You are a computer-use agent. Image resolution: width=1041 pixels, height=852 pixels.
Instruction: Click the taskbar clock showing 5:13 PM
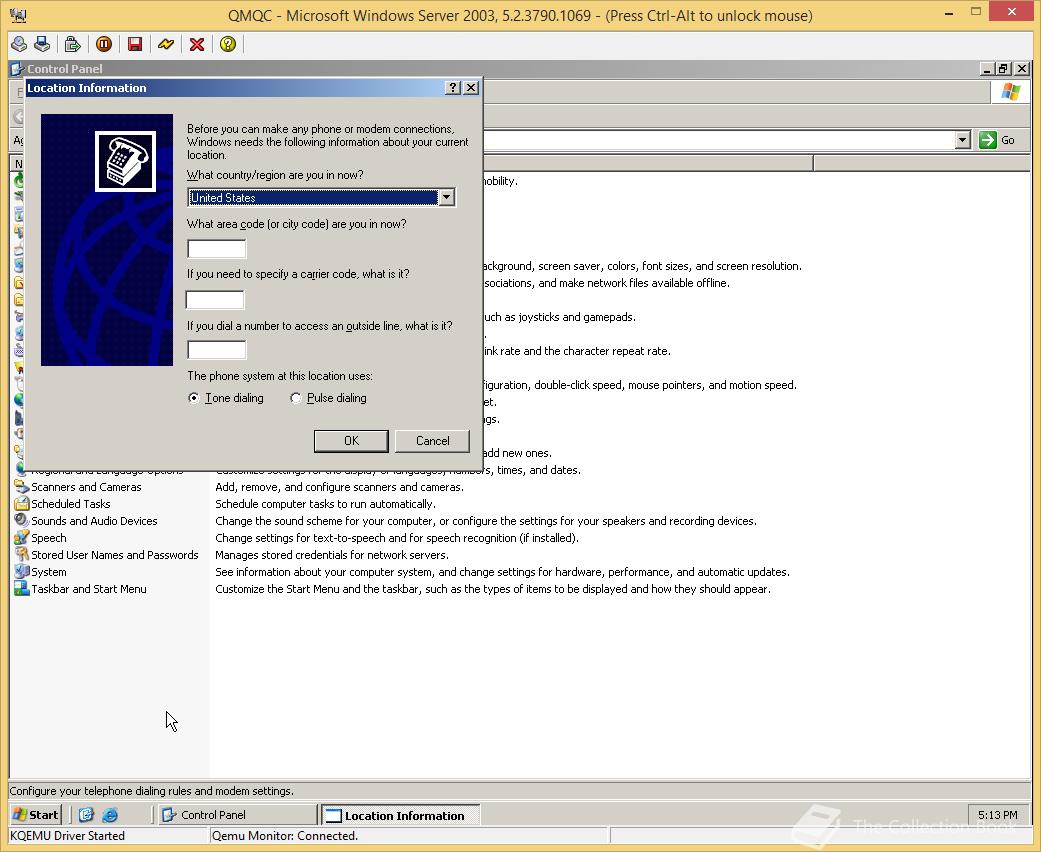(x=997, y=815)
